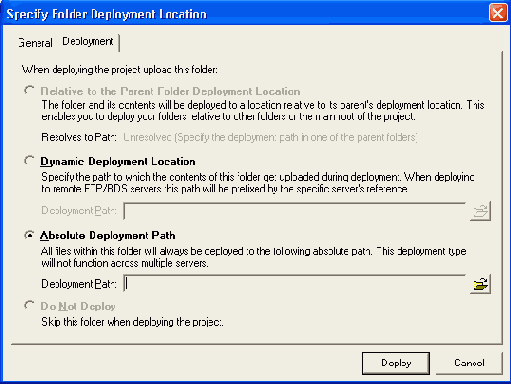The height and width of the screenshot is (384, 511).
Task: Select the Absolute Deployment Path radio button
Action: point(29,235)
